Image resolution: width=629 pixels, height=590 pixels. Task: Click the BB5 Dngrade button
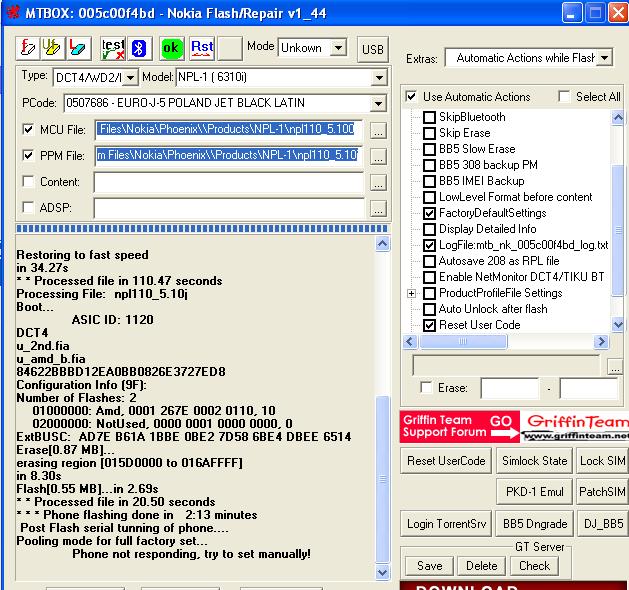[535, 524]
